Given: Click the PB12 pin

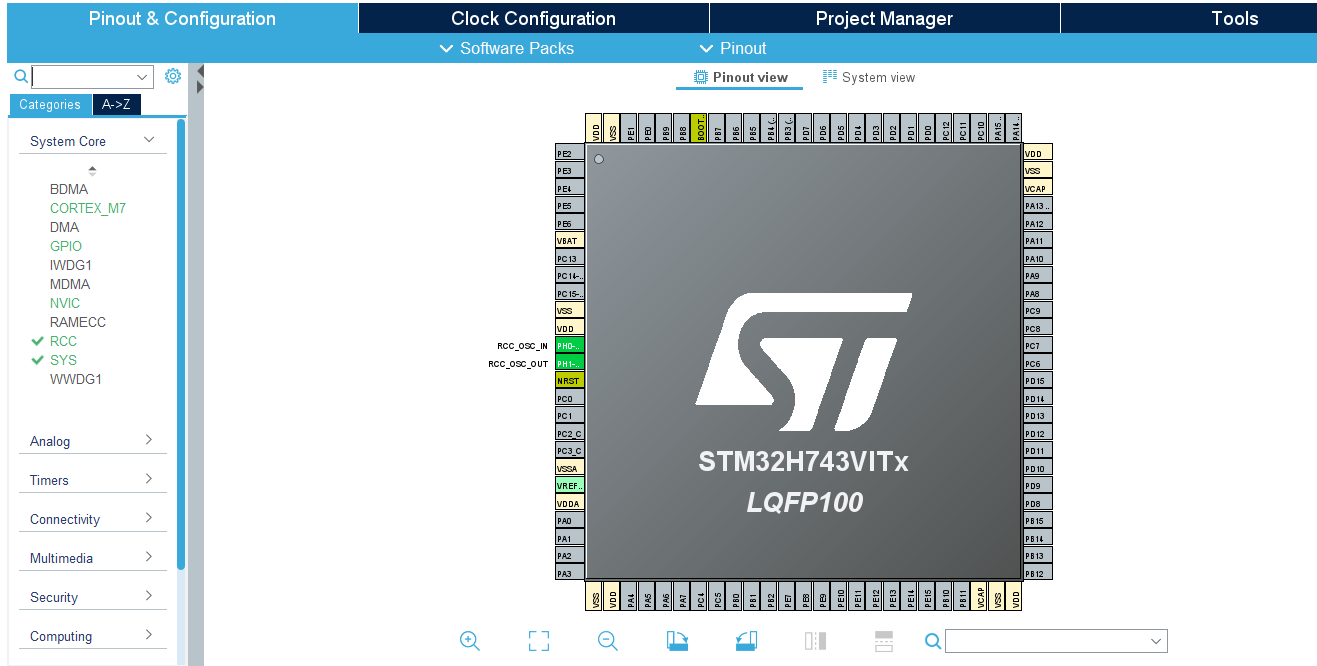Looking at the screenshot, I should point(1038,573).
